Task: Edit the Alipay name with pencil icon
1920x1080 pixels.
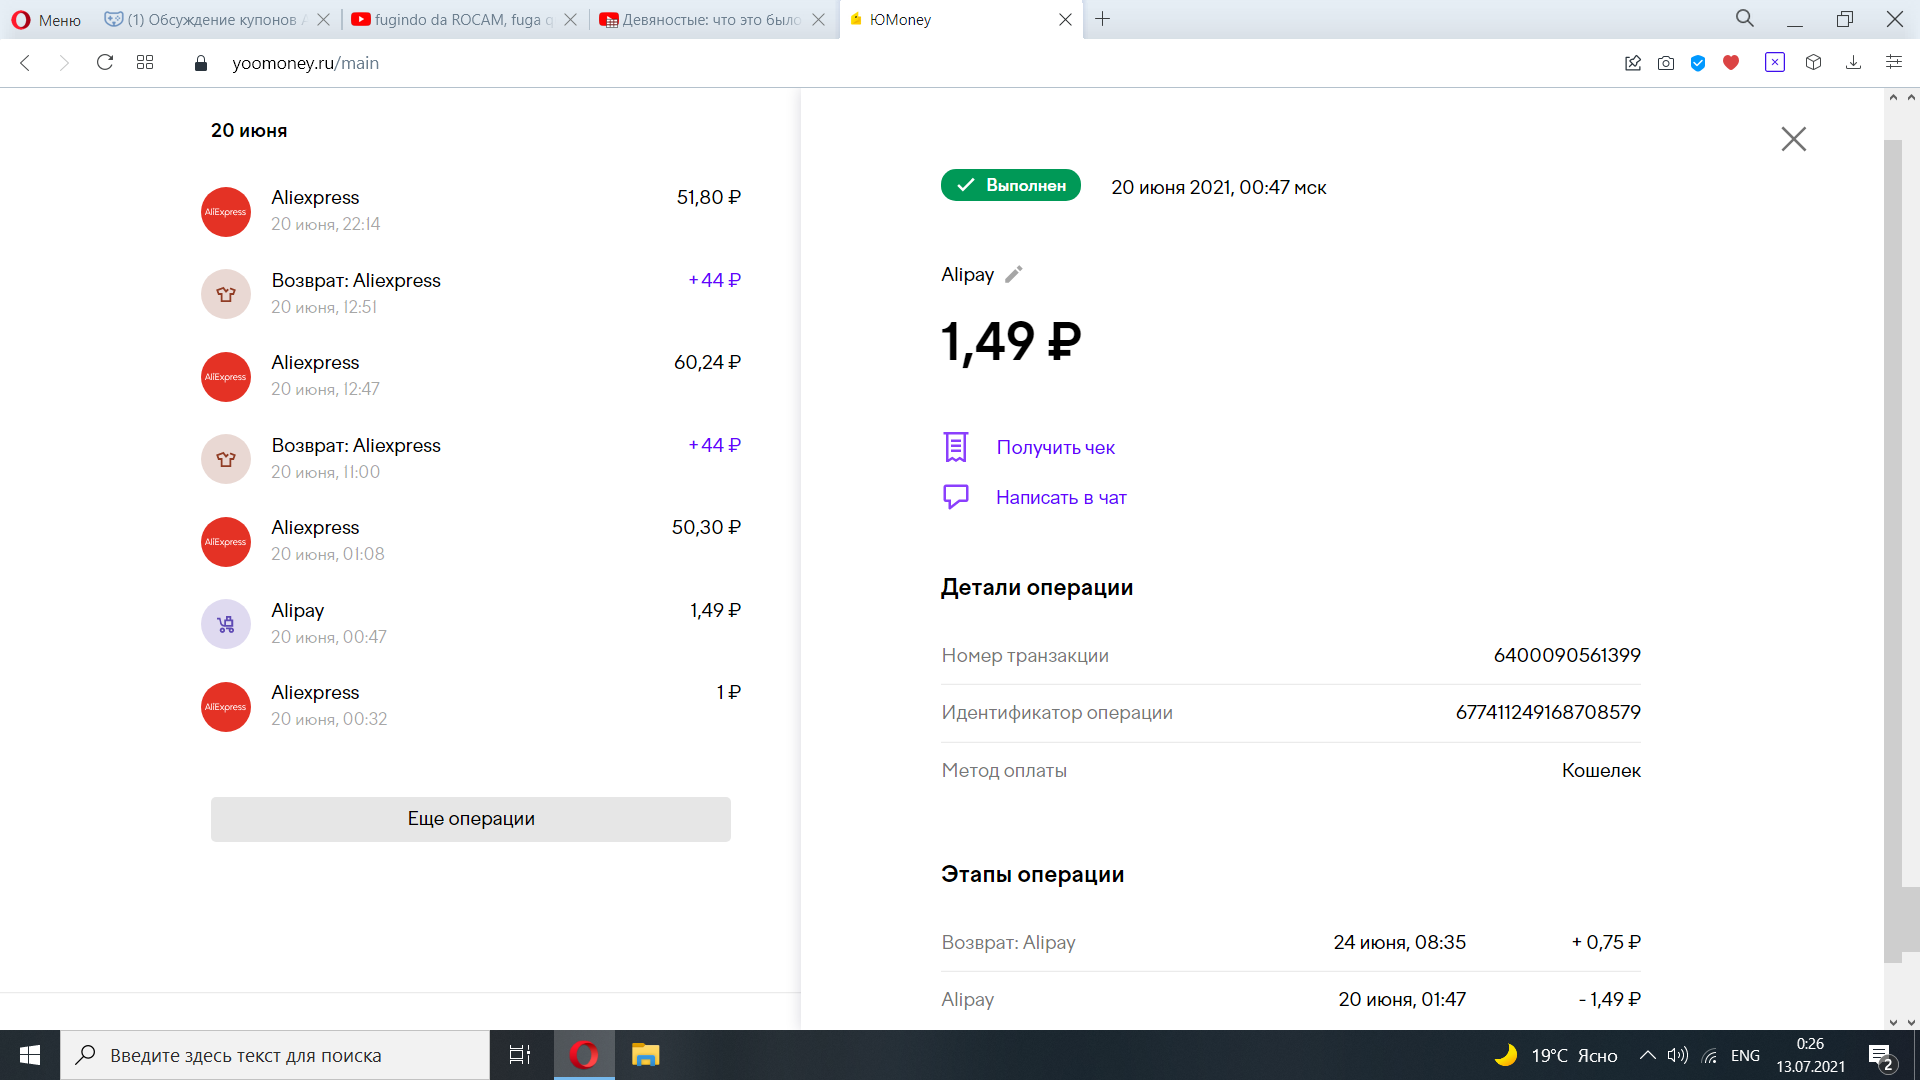Action: 1014,274
